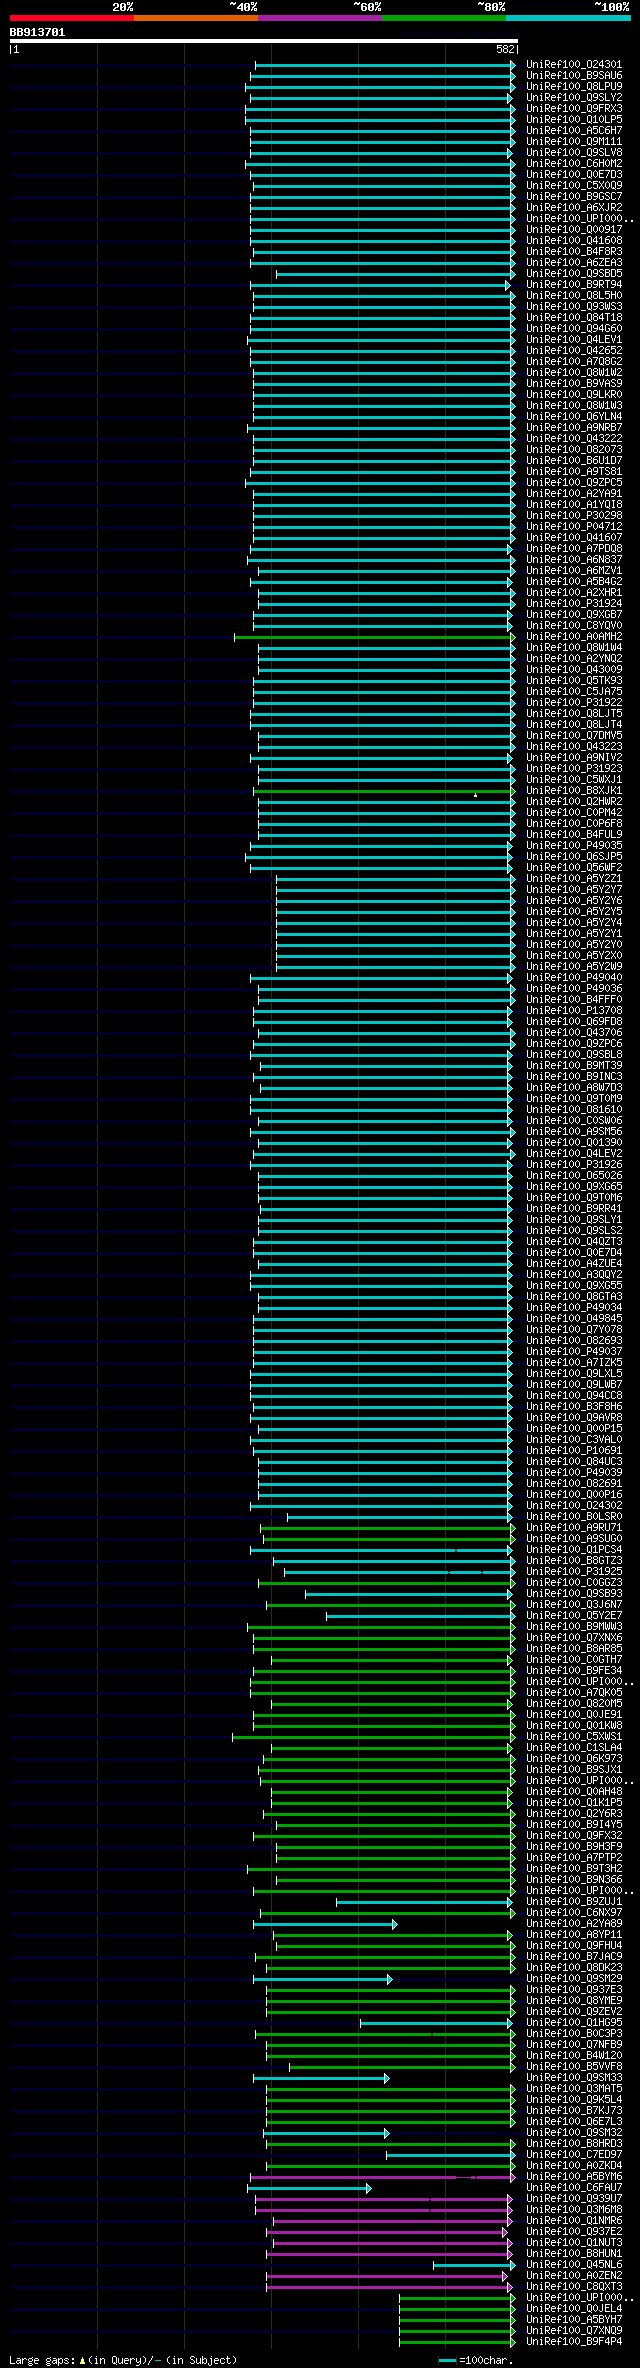Image resolution: width=640 pixels, height=2368 pixels.
Task: Open hit UniRef100_Q8LPU9
Action: (x=574, y=87)
